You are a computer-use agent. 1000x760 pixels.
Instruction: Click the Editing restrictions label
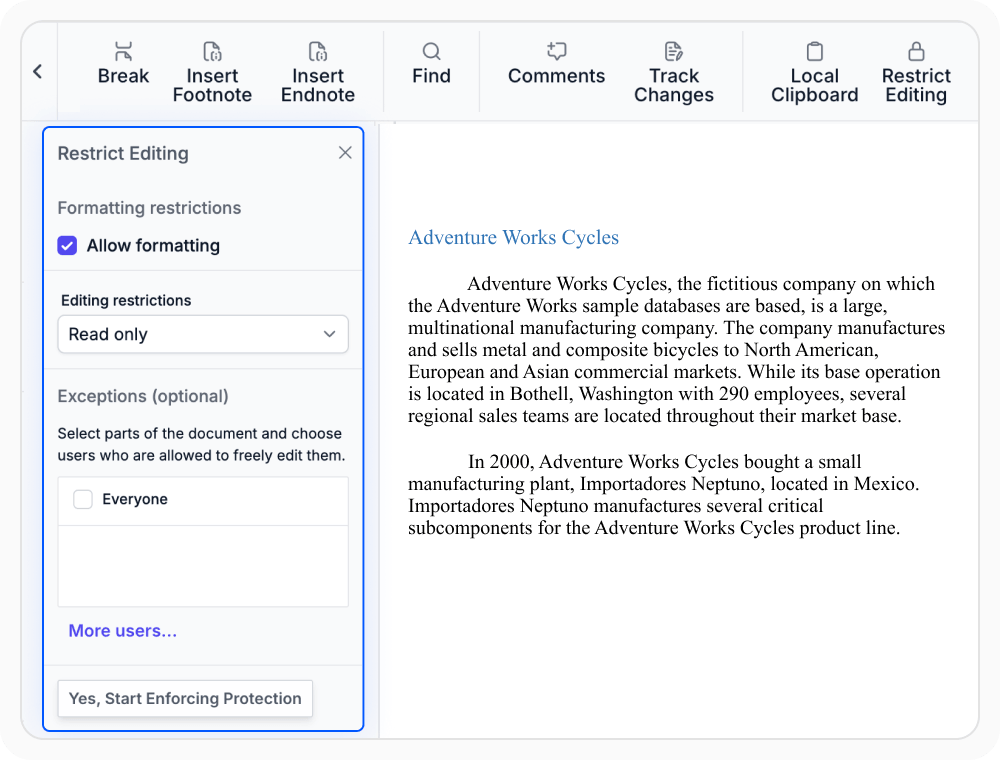pos(126,300)
